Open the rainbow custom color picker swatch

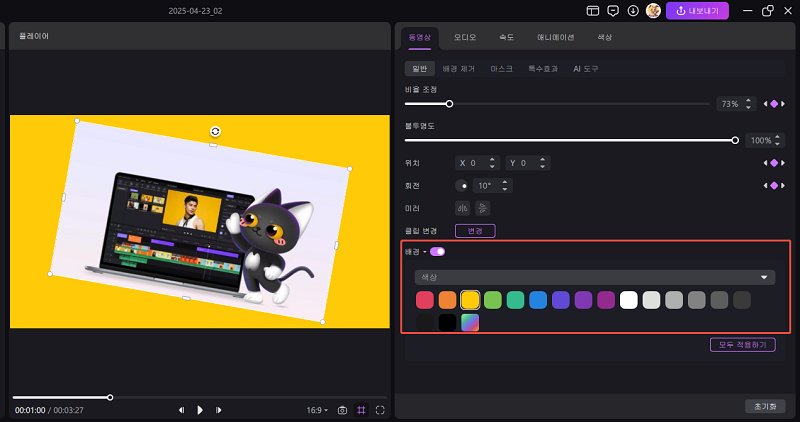tap(470, 322)
